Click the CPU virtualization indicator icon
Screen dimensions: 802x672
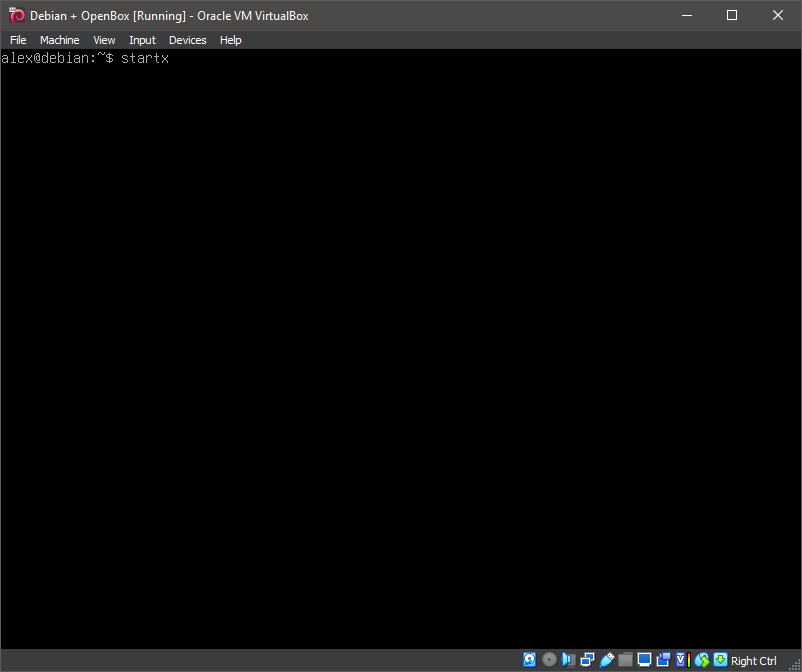point(682,660)
